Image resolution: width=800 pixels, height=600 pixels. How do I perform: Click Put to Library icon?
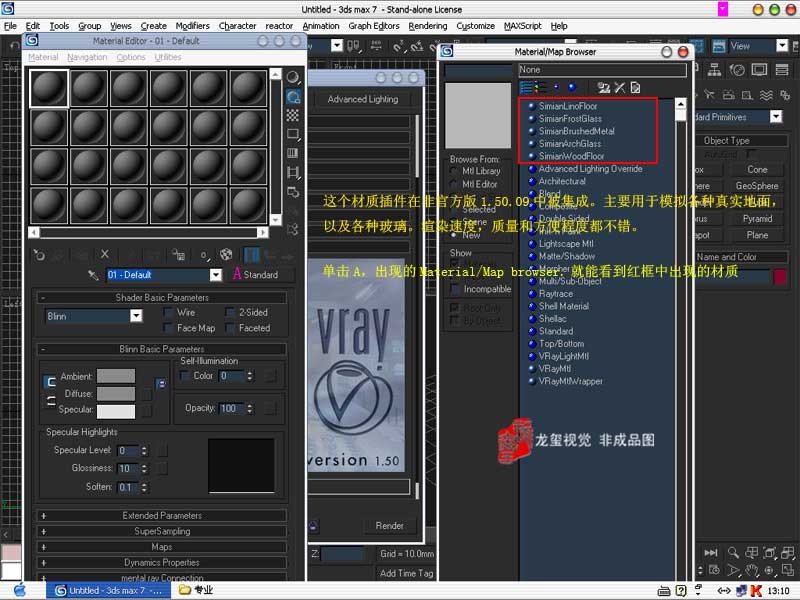point(178,254)
